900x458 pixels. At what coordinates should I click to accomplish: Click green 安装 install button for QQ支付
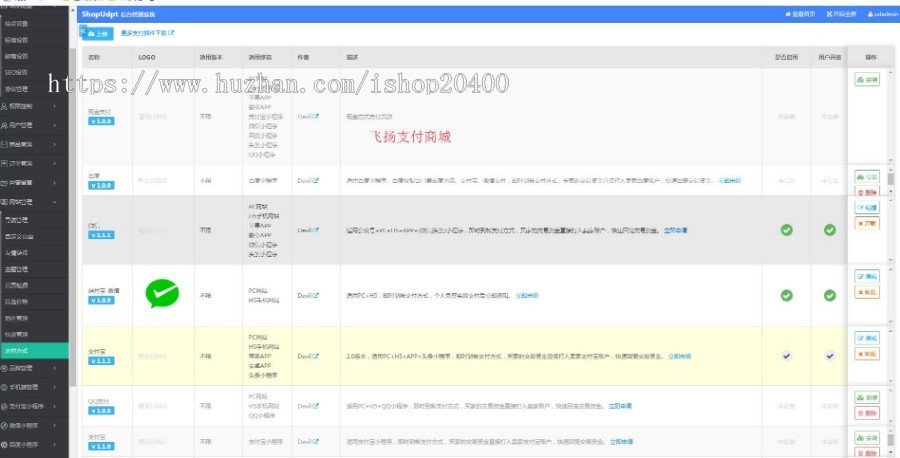(x=867, y=397)
